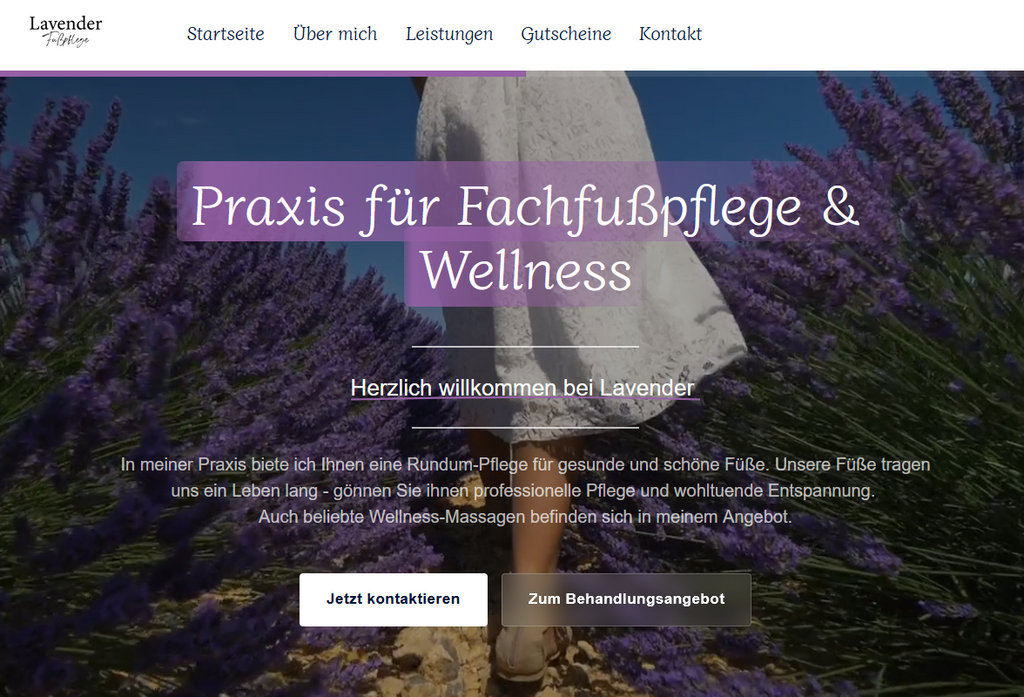
Task: Click the Jetzt kontaktieren button
Action: [393, 599]
